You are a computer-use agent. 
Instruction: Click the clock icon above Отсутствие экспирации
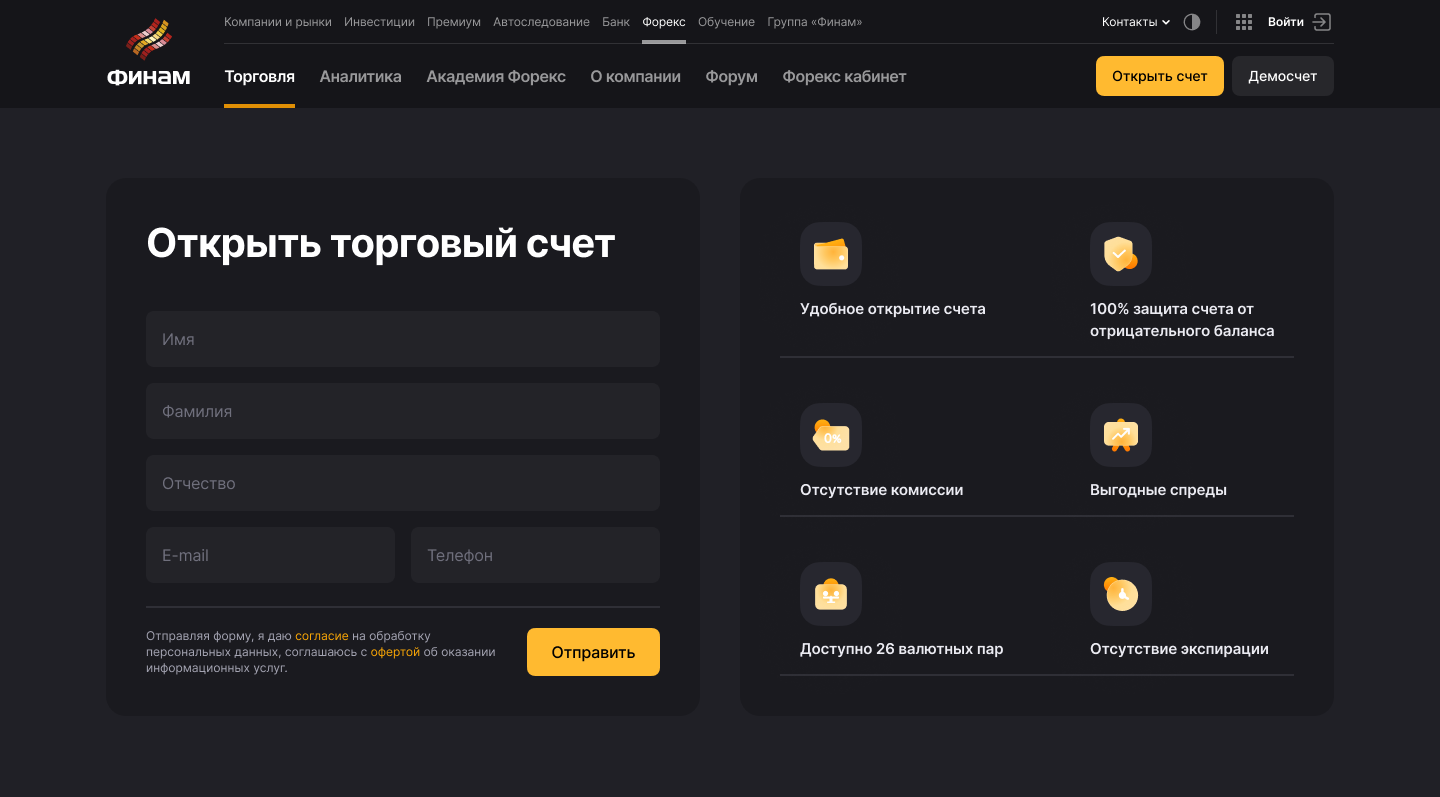click(x=1121, y=594)
